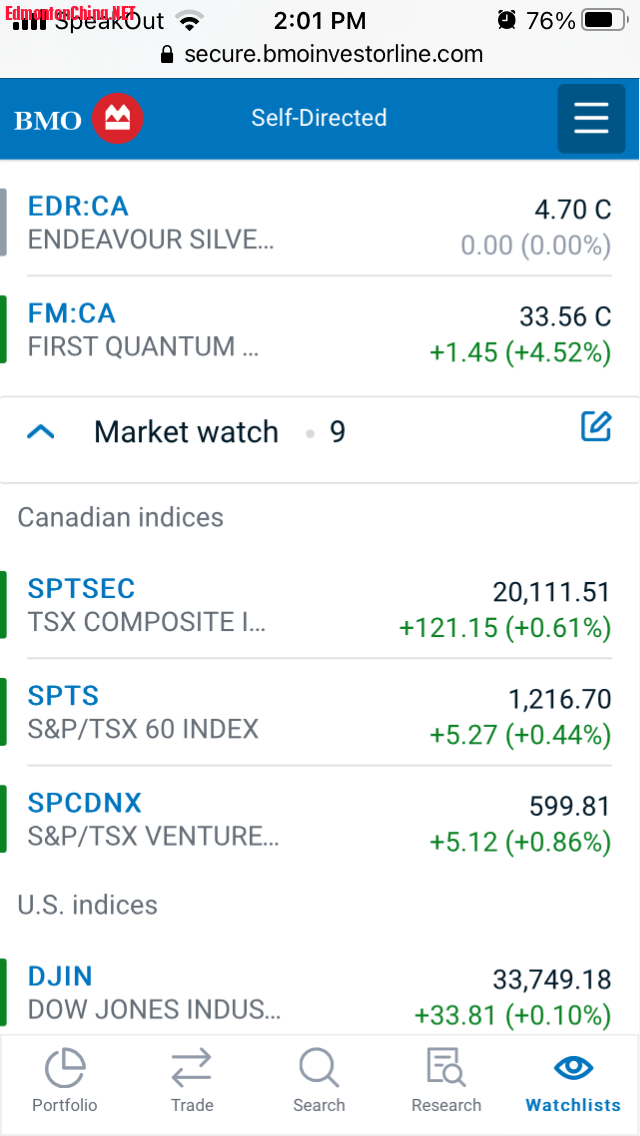Tap the Market watch title text
The height and width of the screenshot is (1136, 640).
click(x=186, y=432)
